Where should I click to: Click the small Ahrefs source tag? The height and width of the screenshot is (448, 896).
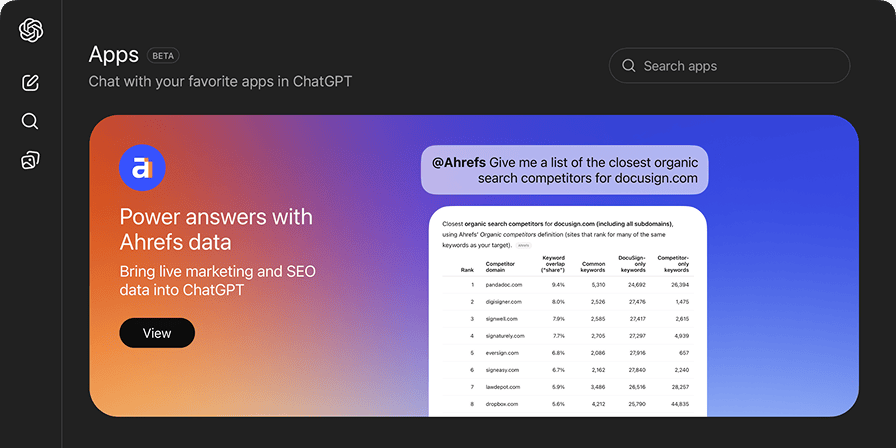coord(523,245)
